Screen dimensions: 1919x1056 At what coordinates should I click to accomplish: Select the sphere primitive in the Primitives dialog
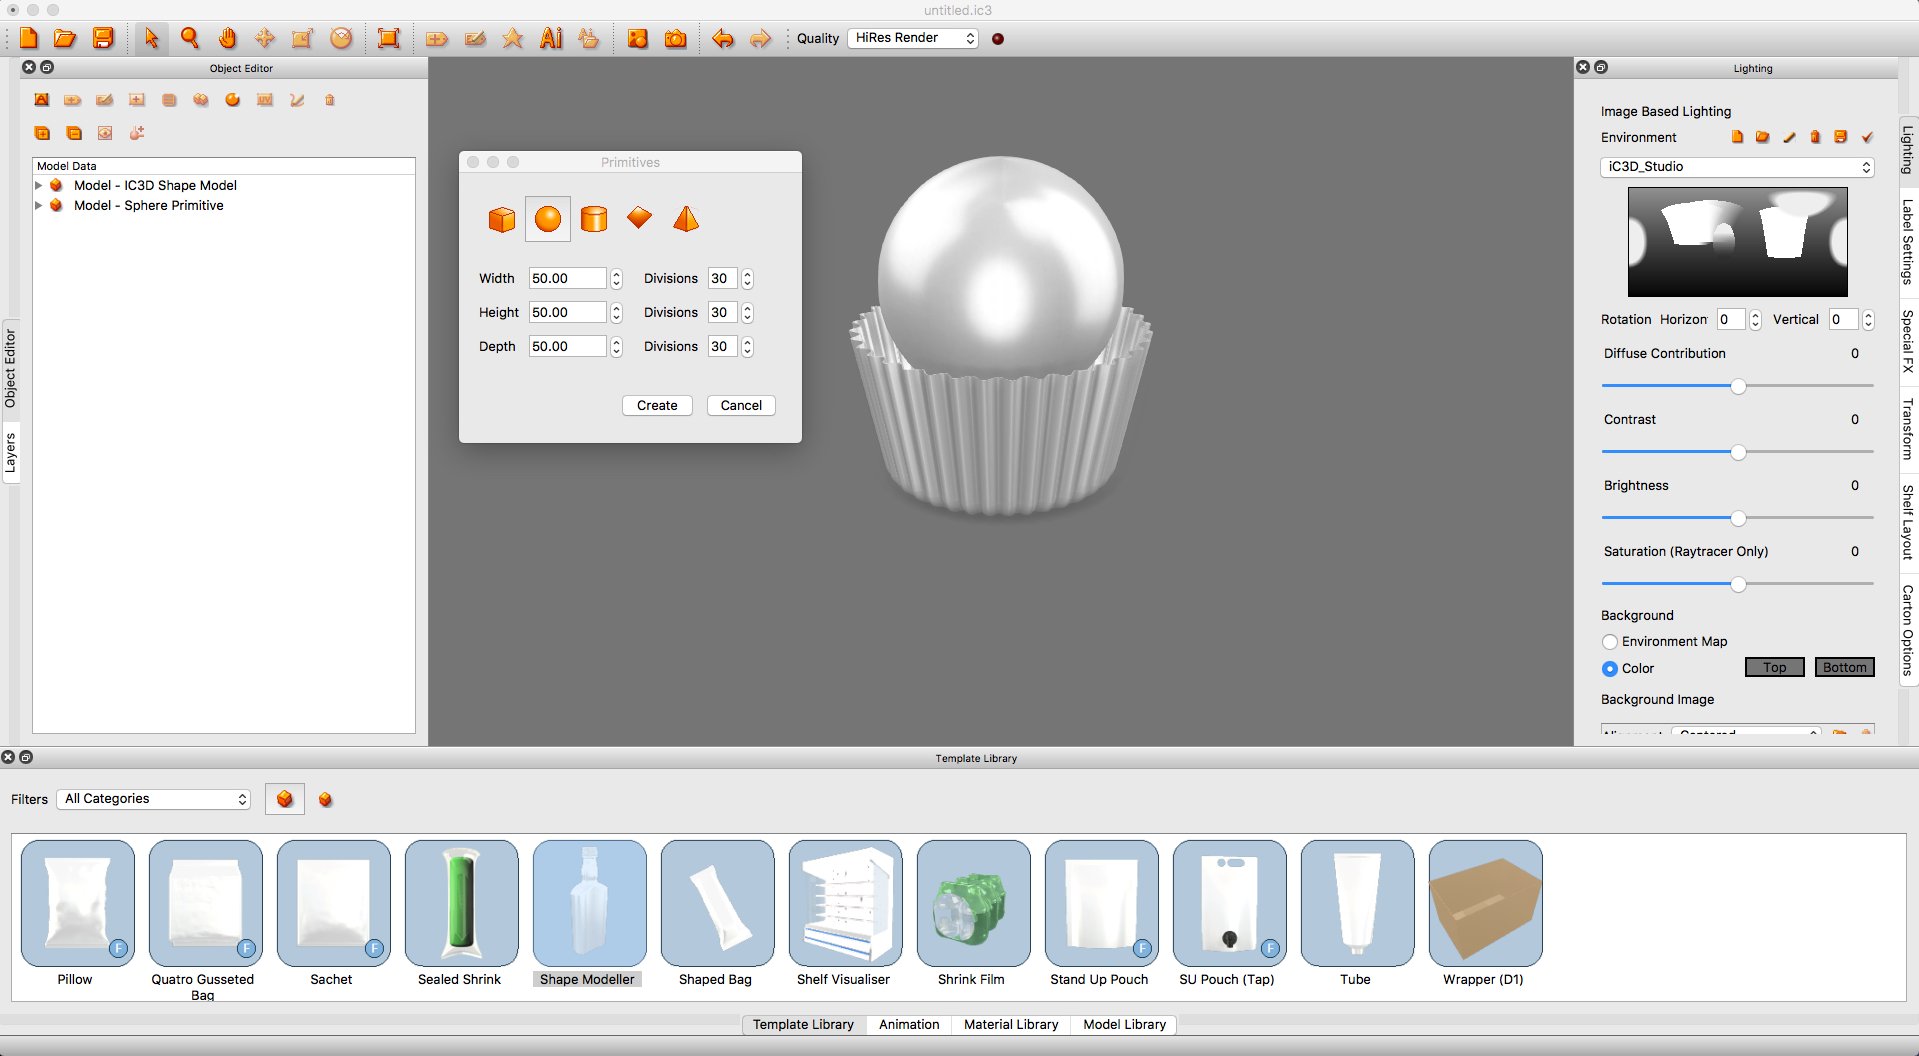click(547, 219)
